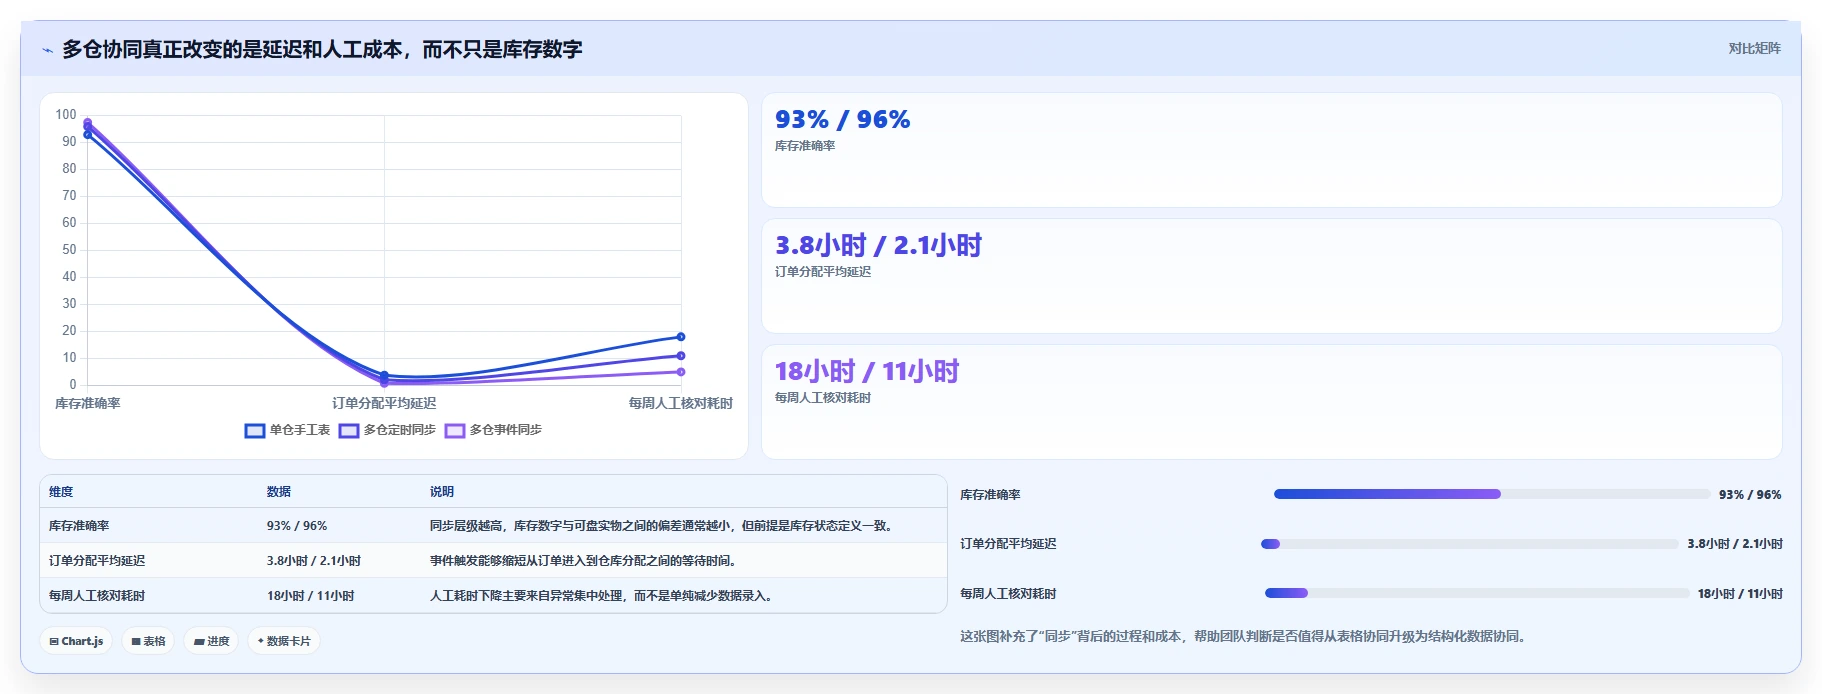This screenshot has width=1822, height=694.
Task: Click progress row label 库存准确率
Action: point(990,495)
